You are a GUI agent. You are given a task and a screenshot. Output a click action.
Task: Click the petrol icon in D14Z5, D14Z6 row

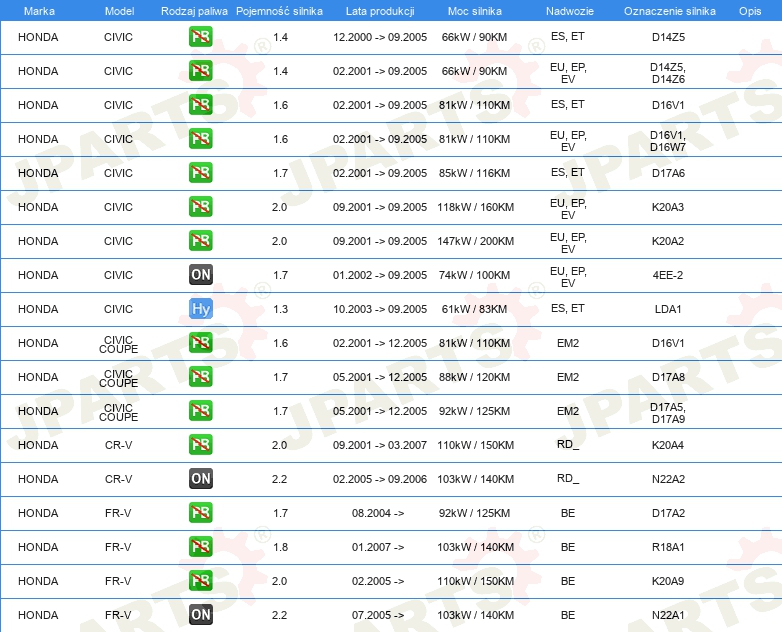[x=200, y=71]
